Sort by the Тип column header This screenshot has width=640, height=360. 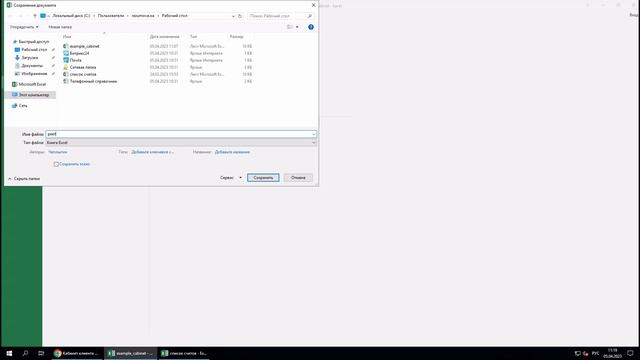coord(193,37)
